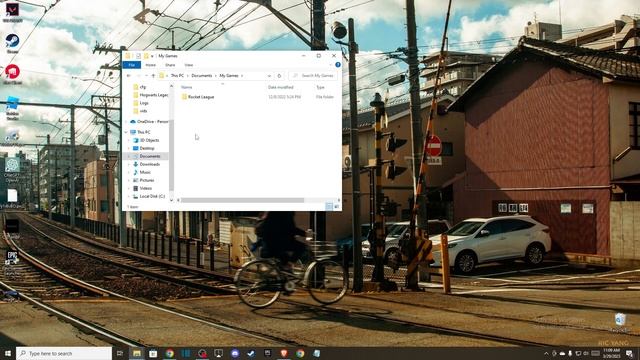Sort by the Type column header
The width and height of the screenshot is (640, 360).
pos(320,87)
